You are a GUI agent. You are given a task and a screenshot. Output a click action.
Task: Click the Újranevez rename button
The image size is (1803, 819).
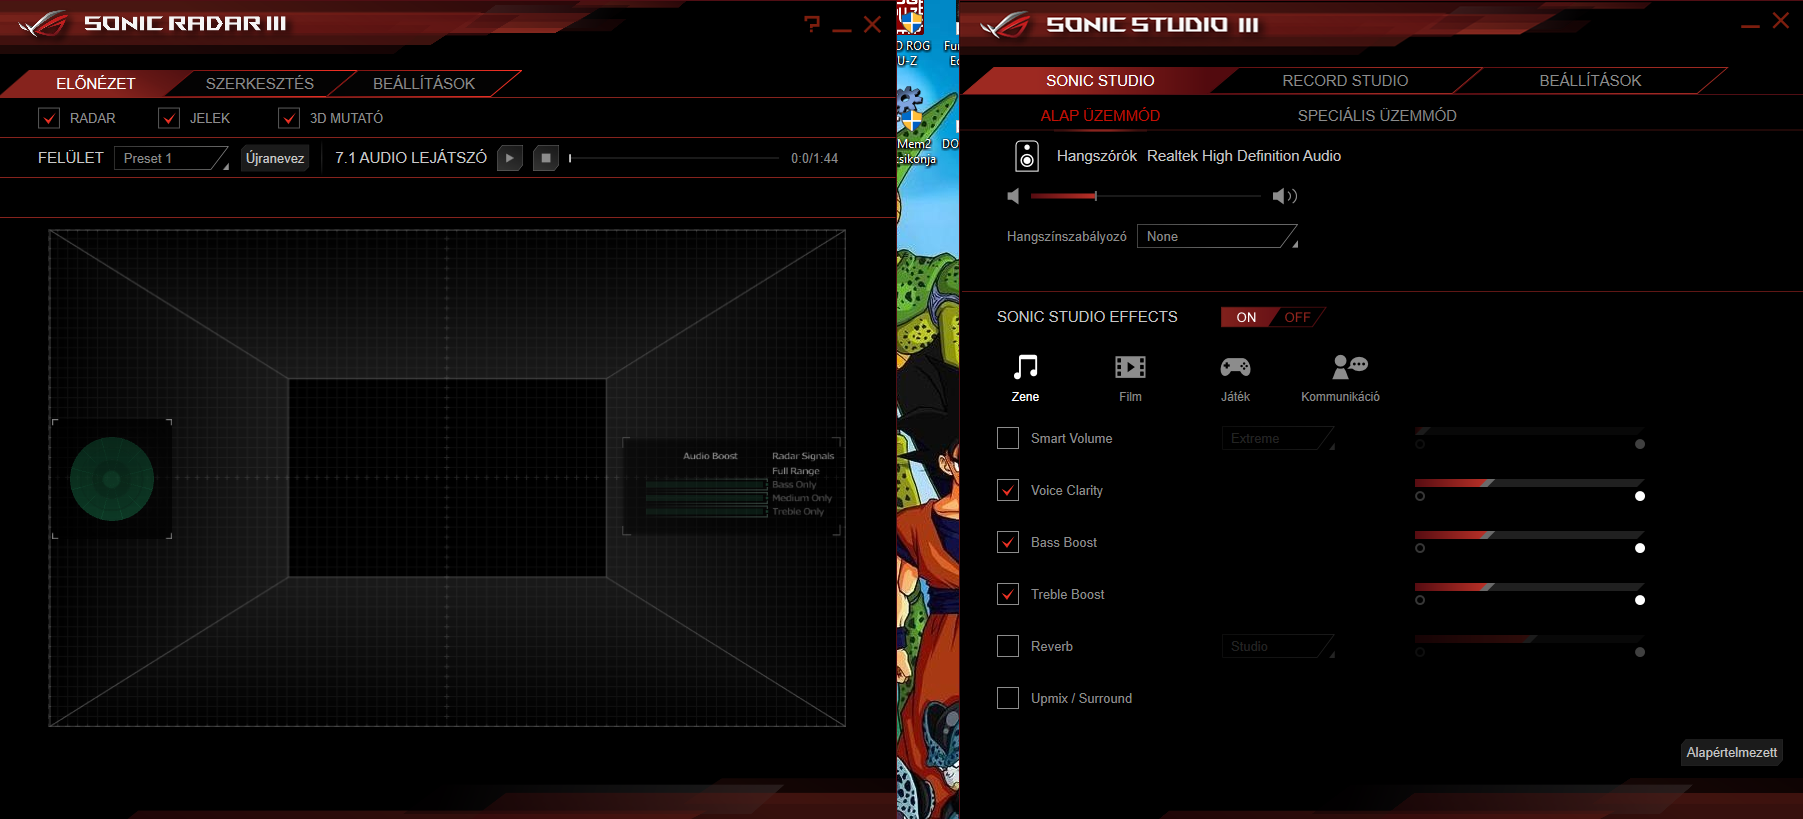click(275, 158)
